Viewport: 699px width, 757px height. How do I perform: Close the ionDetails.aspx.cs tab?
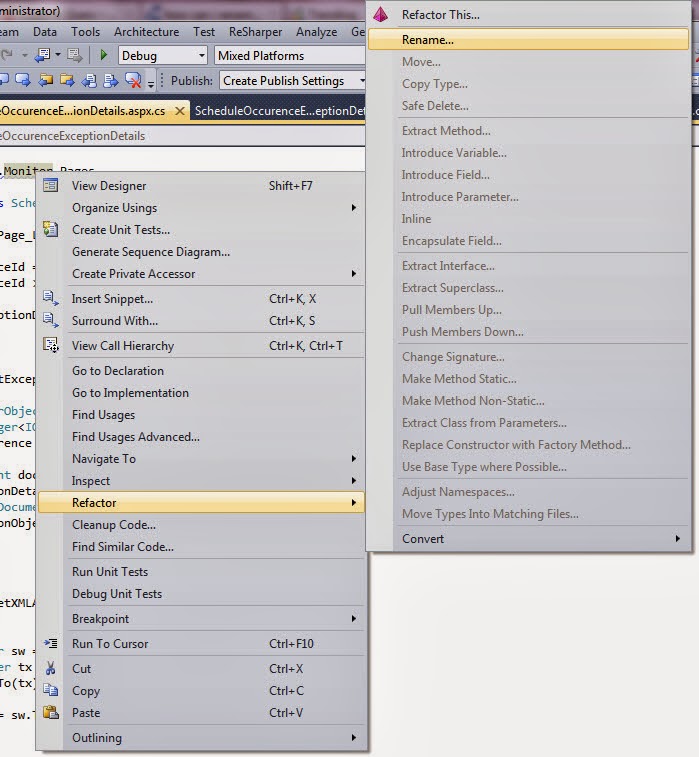pyautogui.click(x=180, y=111)
